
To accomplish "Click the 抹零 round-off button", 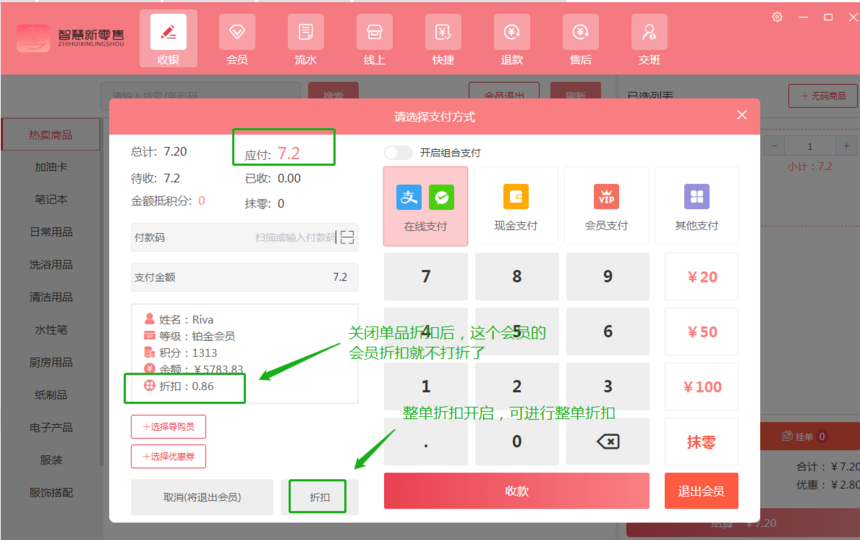I will 701,441.
